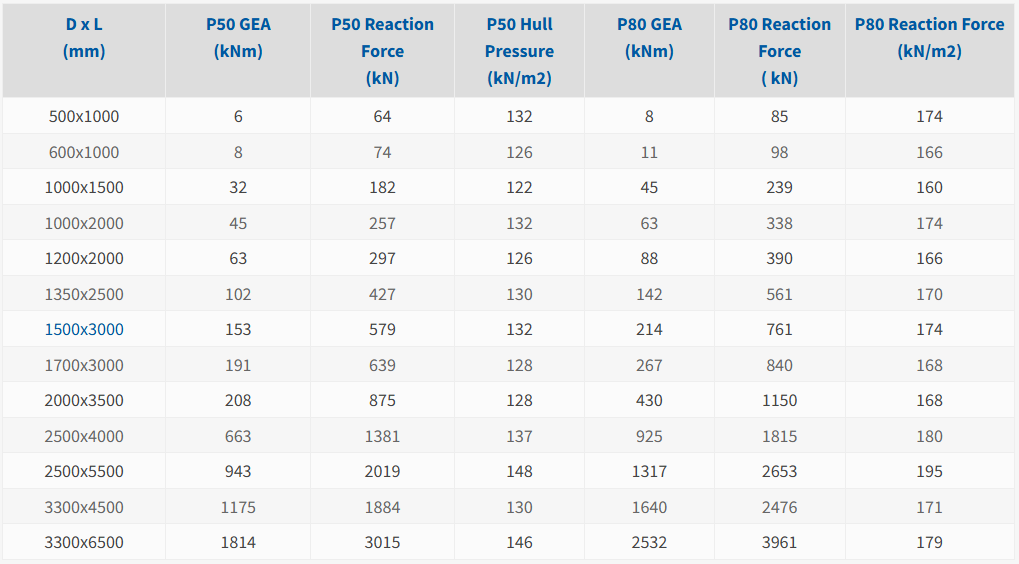Click P50 reaction force value 3015
1019x564 pixels.
[x=382, y=542]
